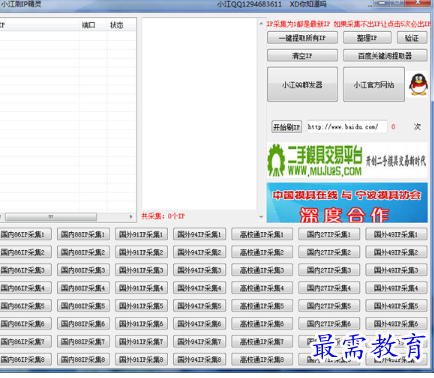Click the QQ penguin icon
434x378 pixels.
(419, 84)
